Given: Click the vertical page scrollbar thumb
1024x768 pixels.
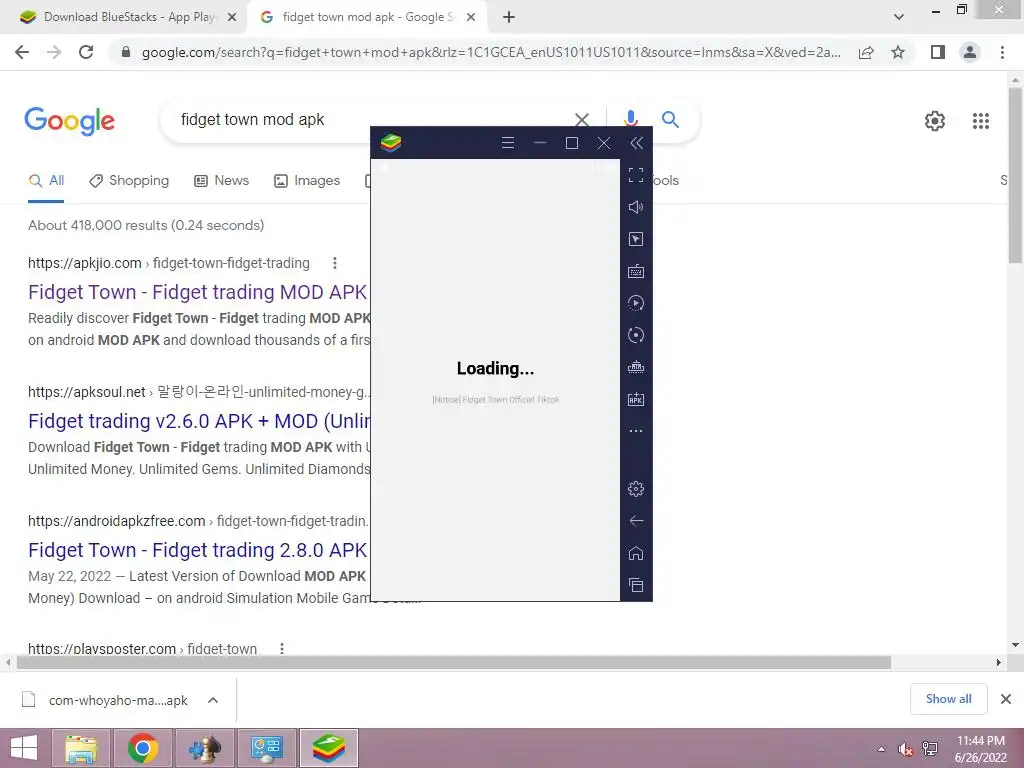Looking at the screenshot, I should tap(1015, 175).
